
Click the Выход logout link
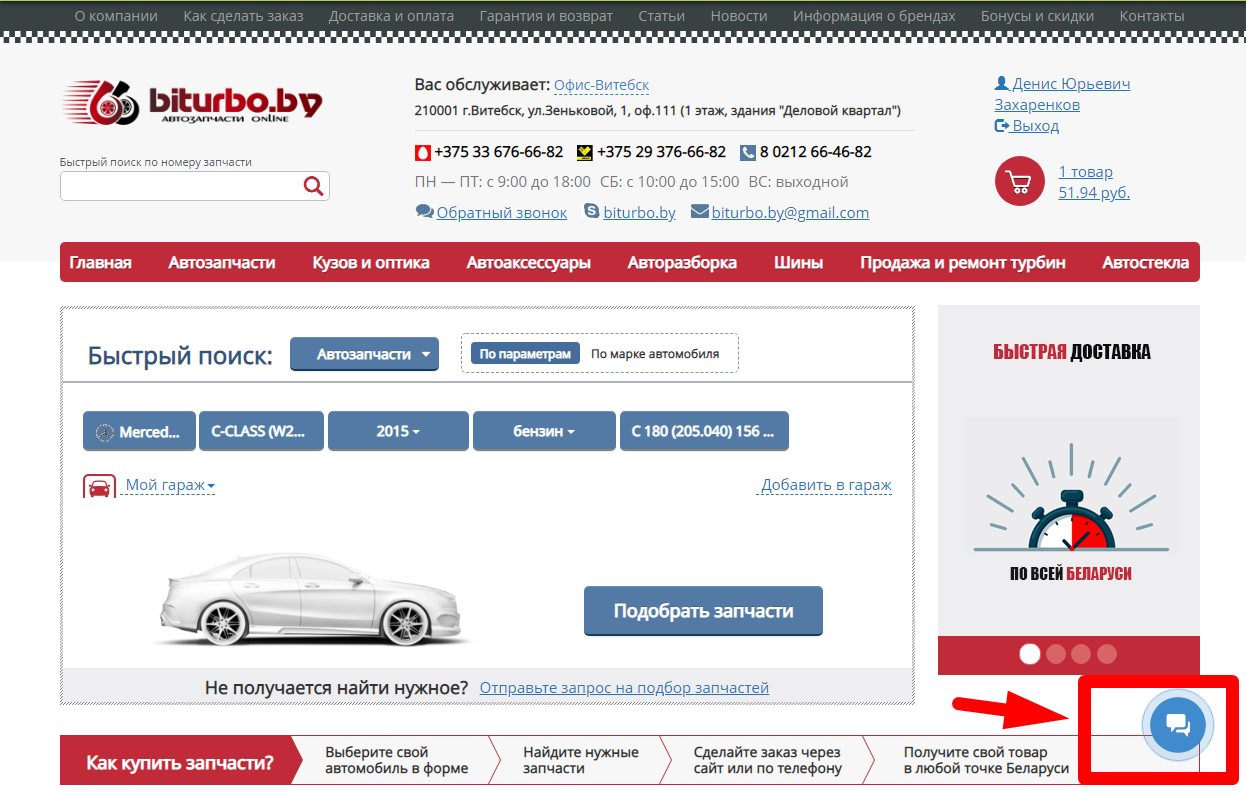click(x=1035, y=126)
